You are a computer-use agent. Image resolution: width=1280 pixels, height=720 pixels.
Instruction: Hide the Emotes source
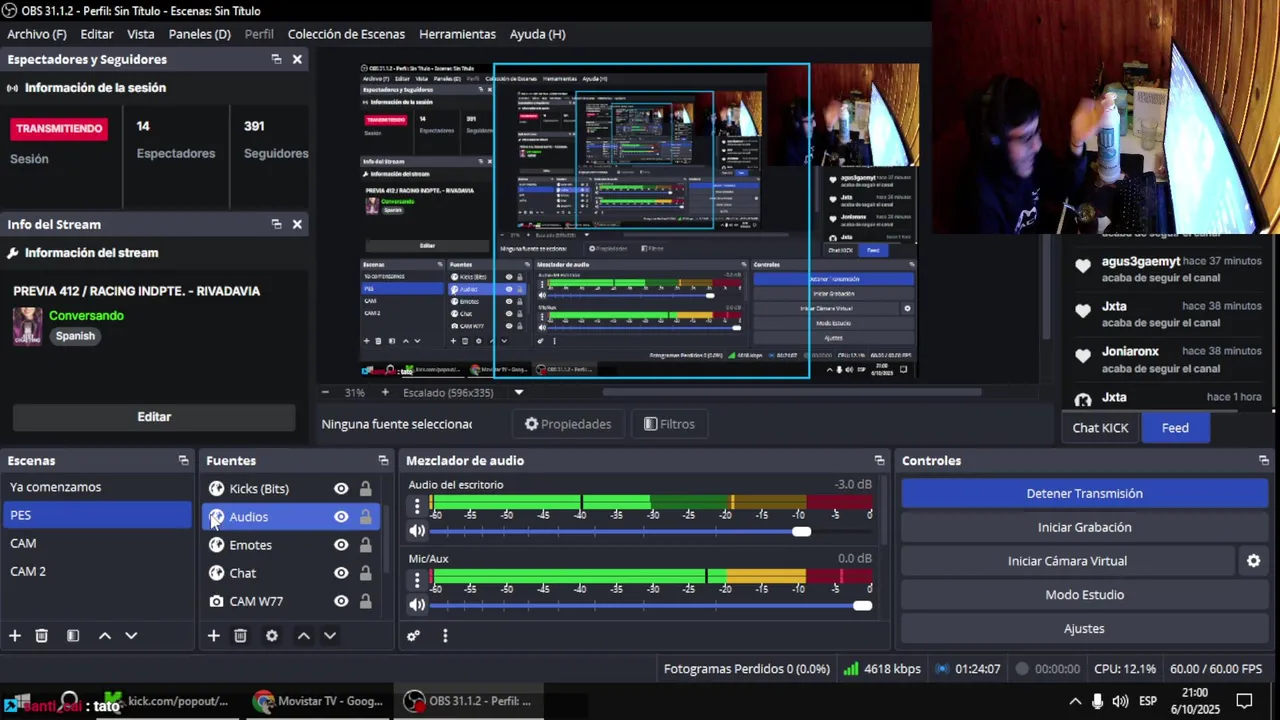[x=341, y=545]
